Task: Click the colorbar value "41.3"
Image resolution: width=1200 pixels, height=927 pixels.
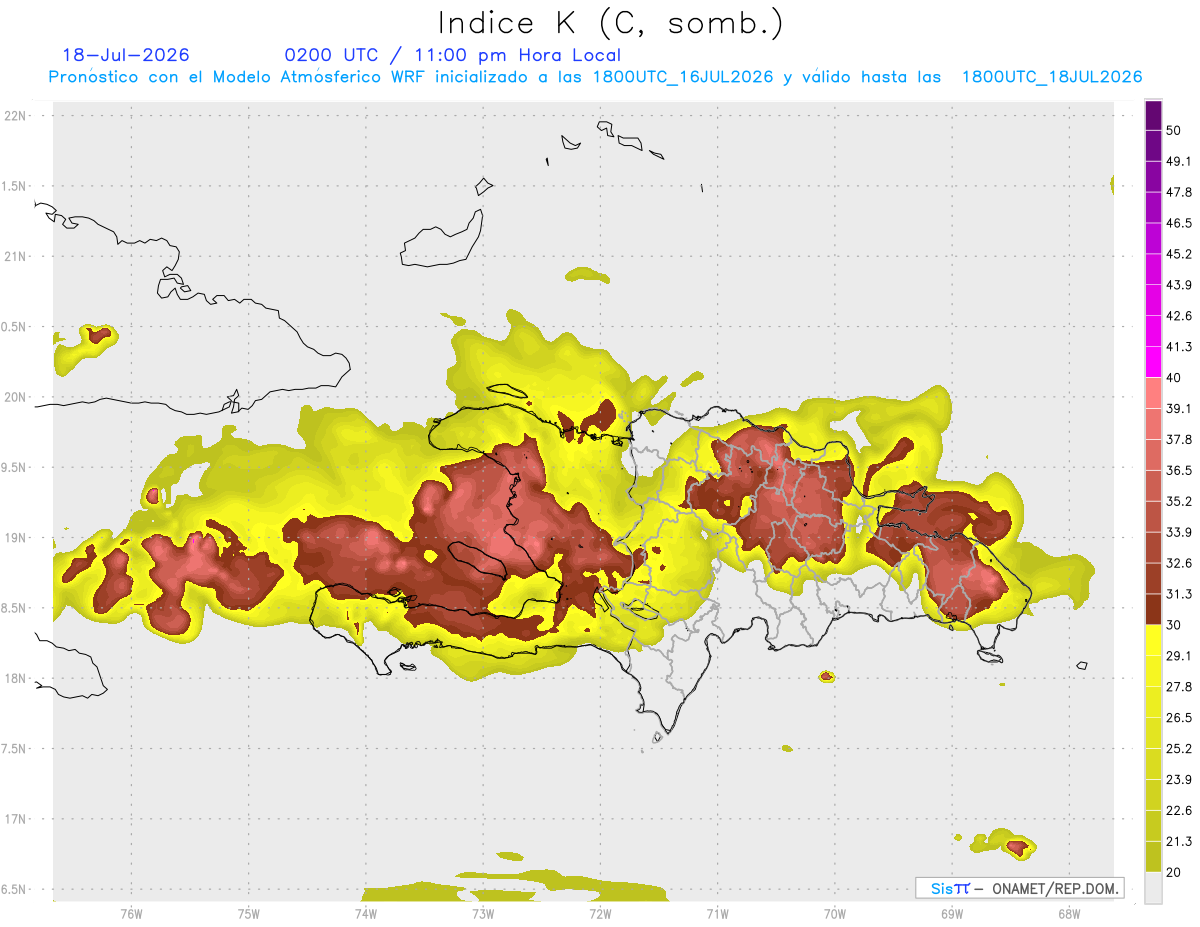Action: pyautogui.click(x=1179, y=347)
